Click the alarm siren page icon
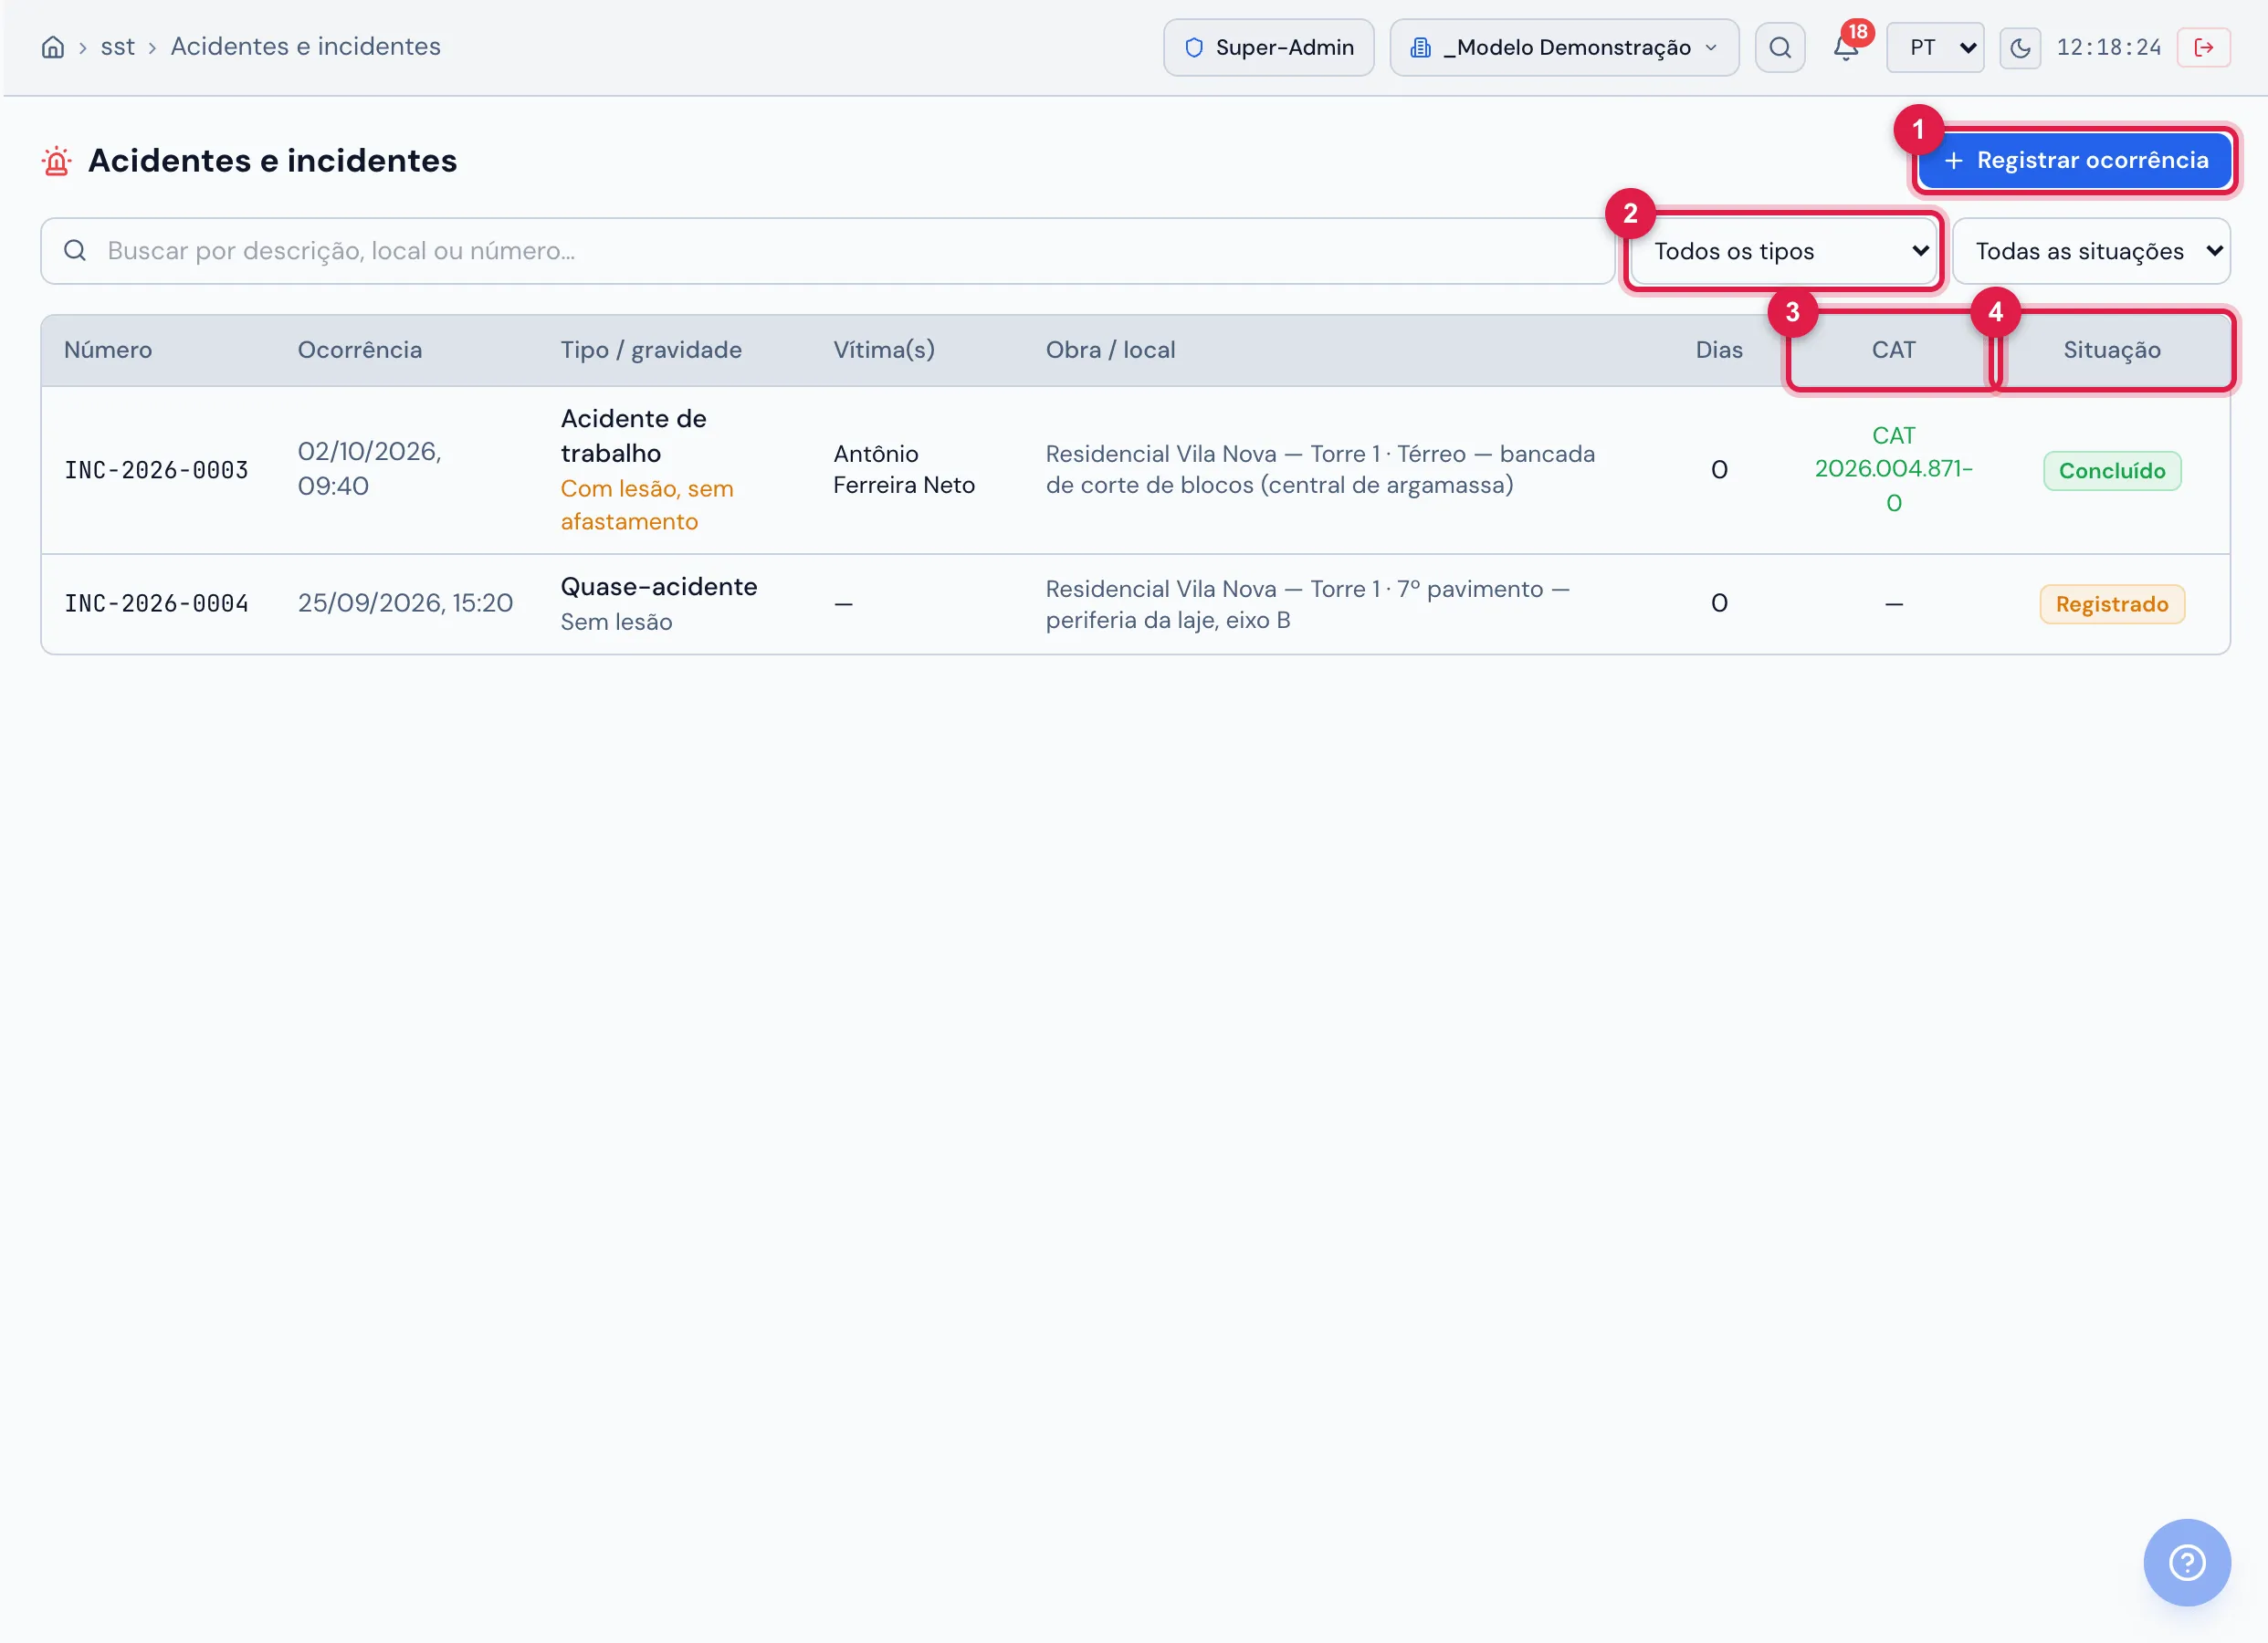This screenshot has width=2268, height=1643. [57, 161]
